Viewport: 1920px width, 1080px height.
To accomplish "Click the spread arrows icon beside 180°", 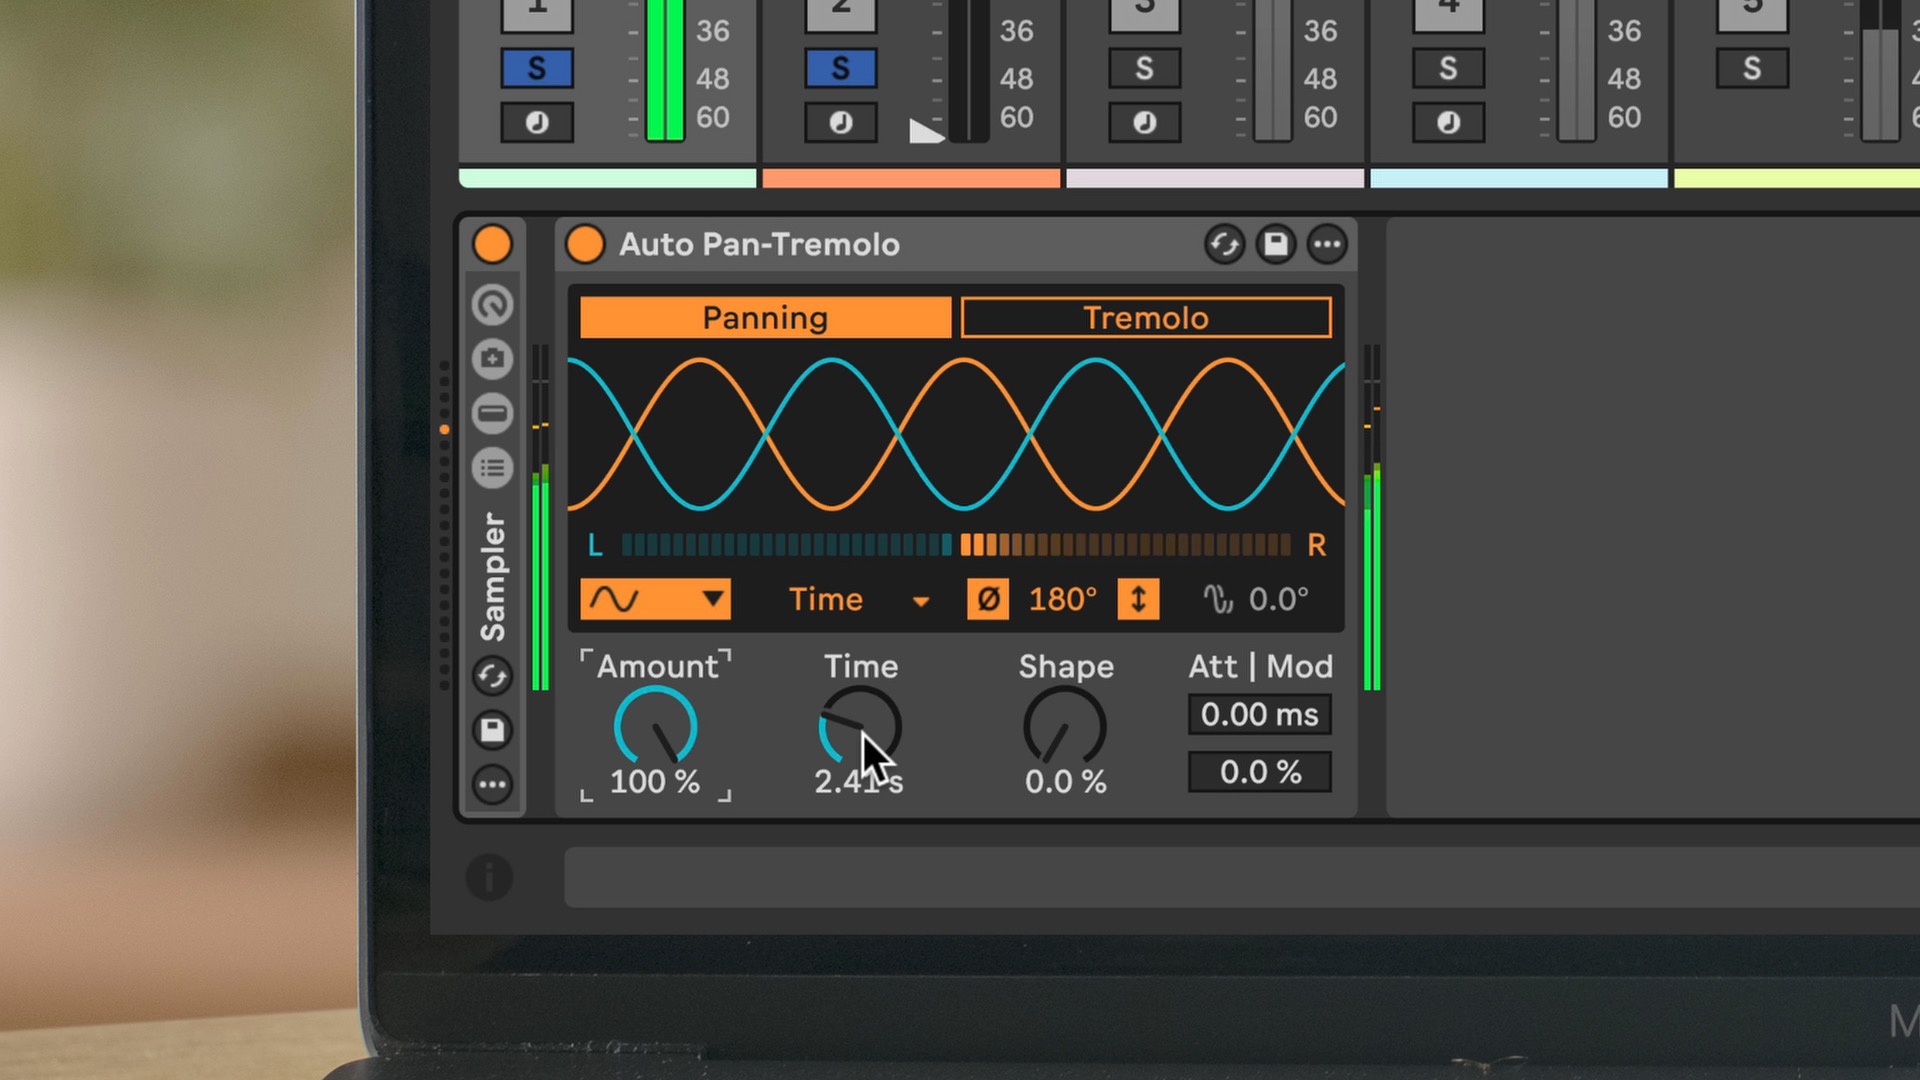I will pos(1138,598).
